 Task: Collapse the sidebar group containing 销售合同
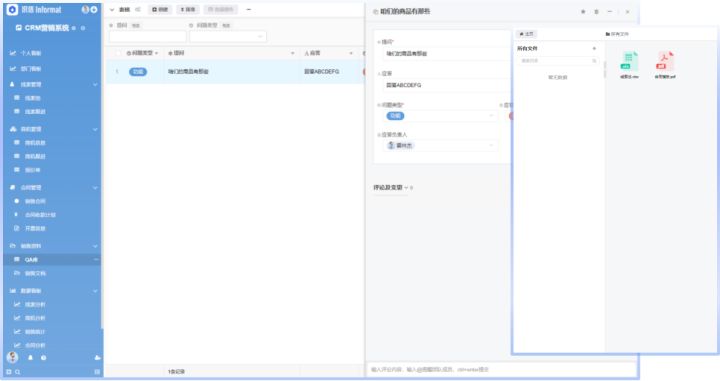coord(96,188)
